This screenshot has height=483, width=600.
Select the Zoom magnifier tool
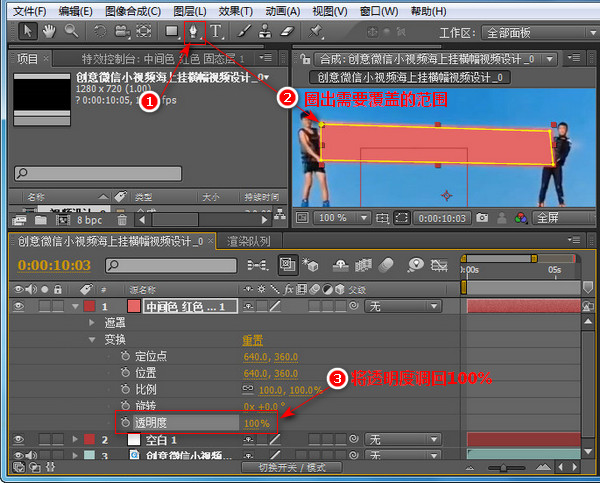(x=71, y=31)
